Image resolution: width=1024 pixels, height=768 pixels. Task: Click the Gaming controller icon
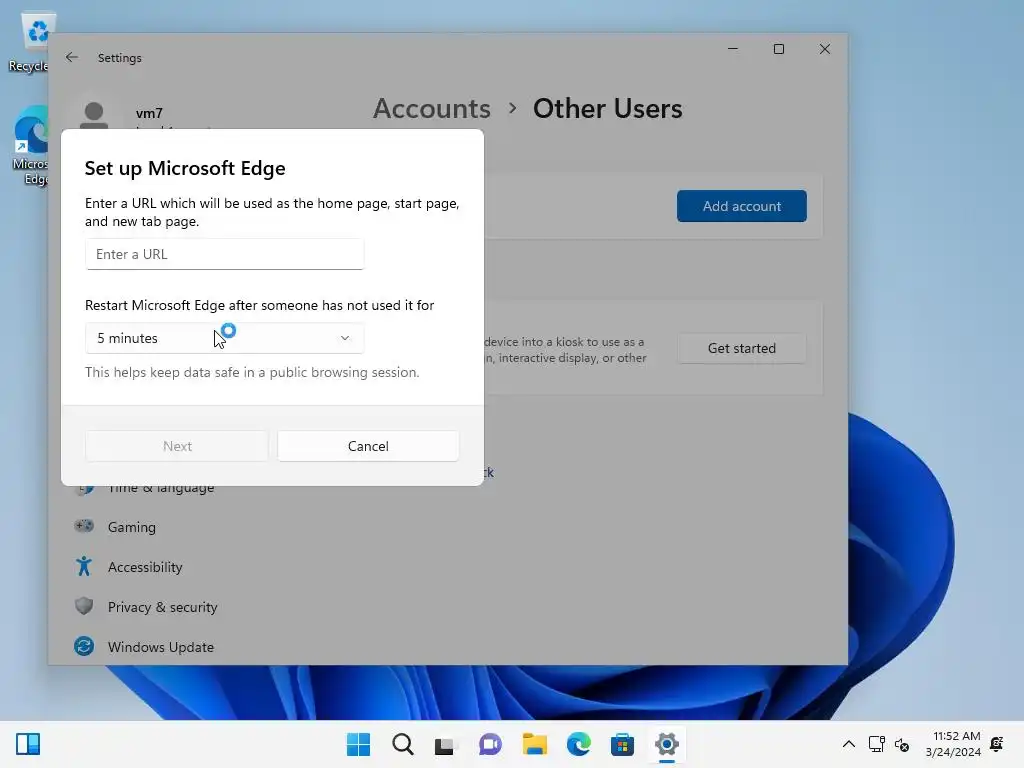point(84,526)
